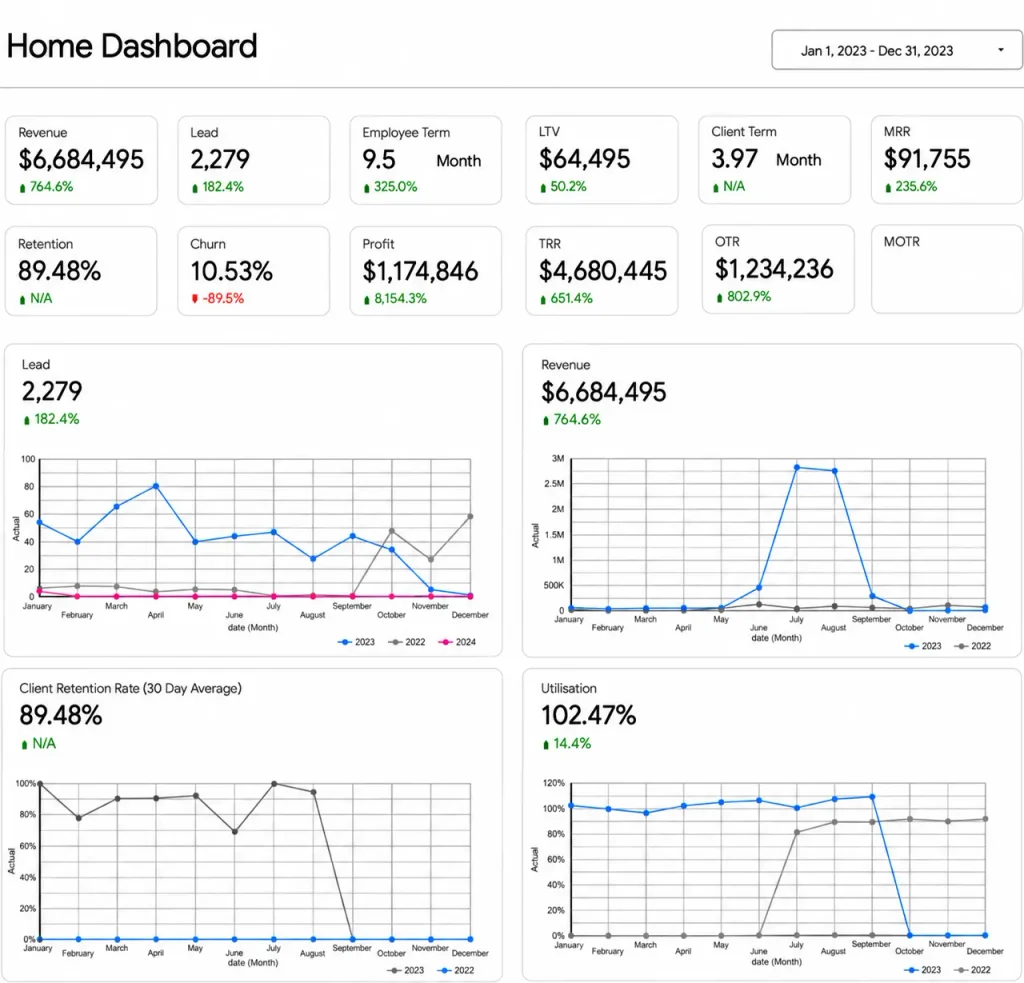Screen dimensions: 1024x983
Task: Click the date range dropdown arrow
Action: (1000, 50)
